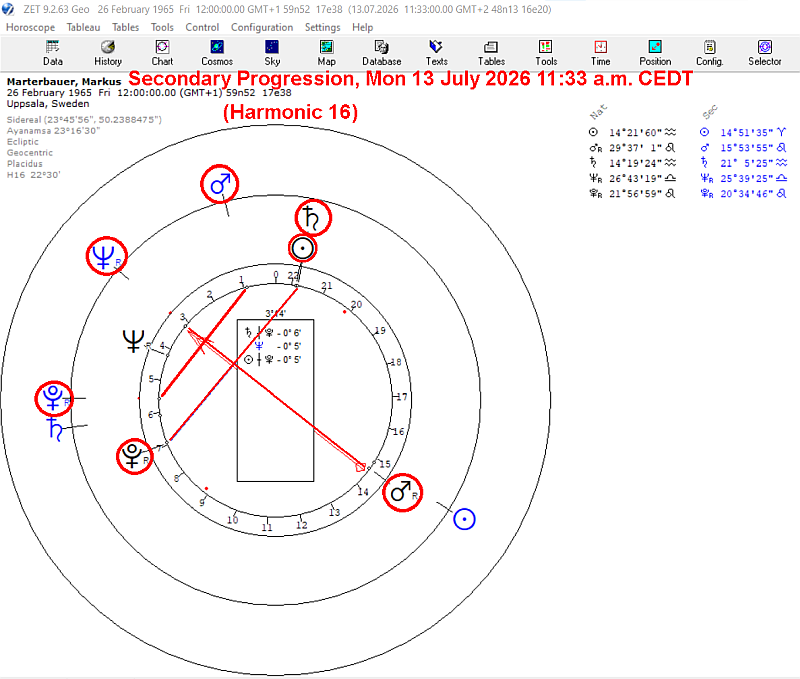
Task: Click the aspect table box in chart center
Action: [276, 400]
